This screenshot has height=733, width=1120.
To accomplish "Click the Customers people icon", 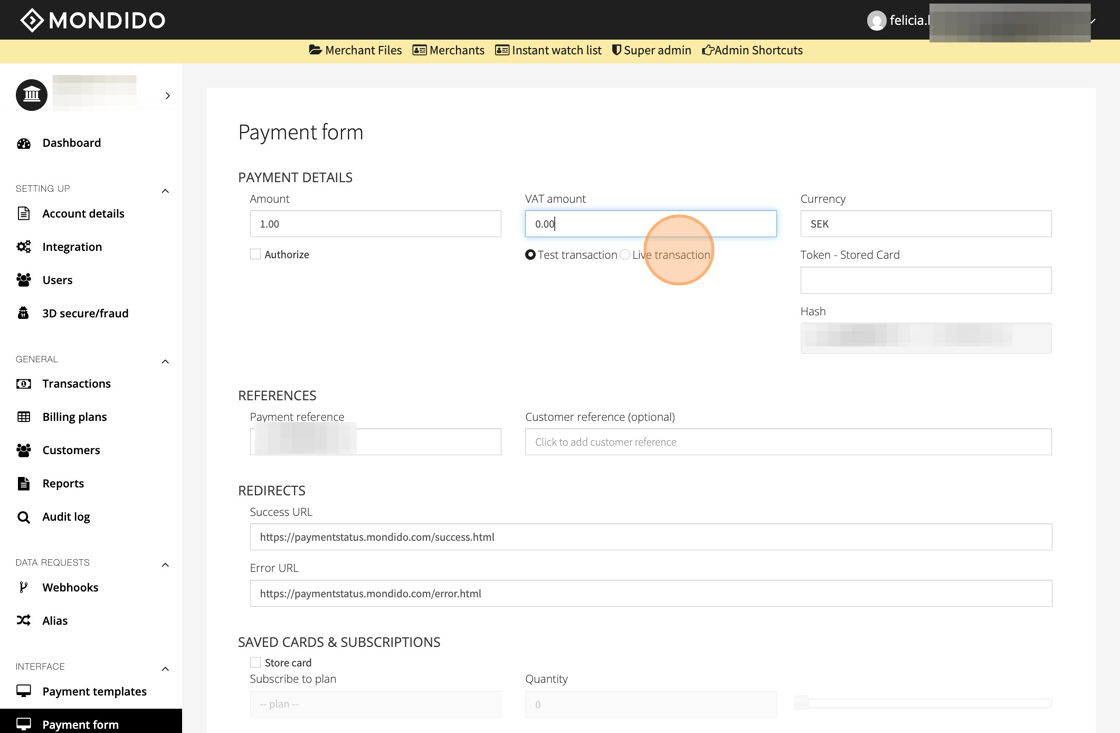I will (24, 450).
